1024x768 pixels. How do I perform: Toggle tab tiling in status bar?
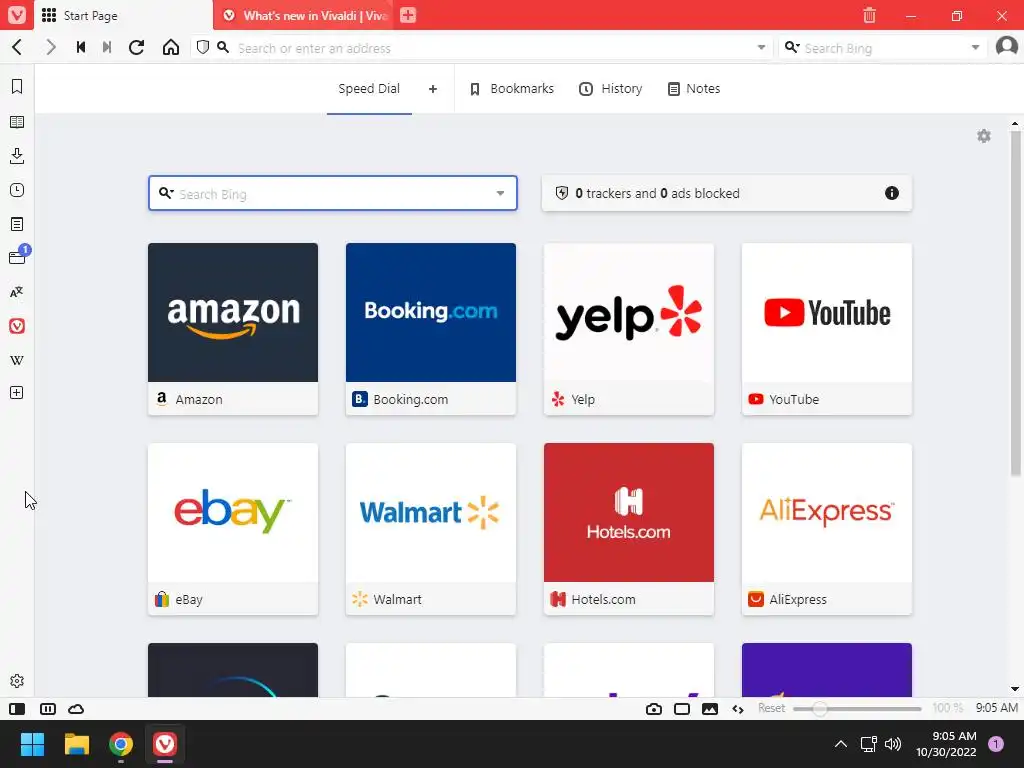[48, 709]
